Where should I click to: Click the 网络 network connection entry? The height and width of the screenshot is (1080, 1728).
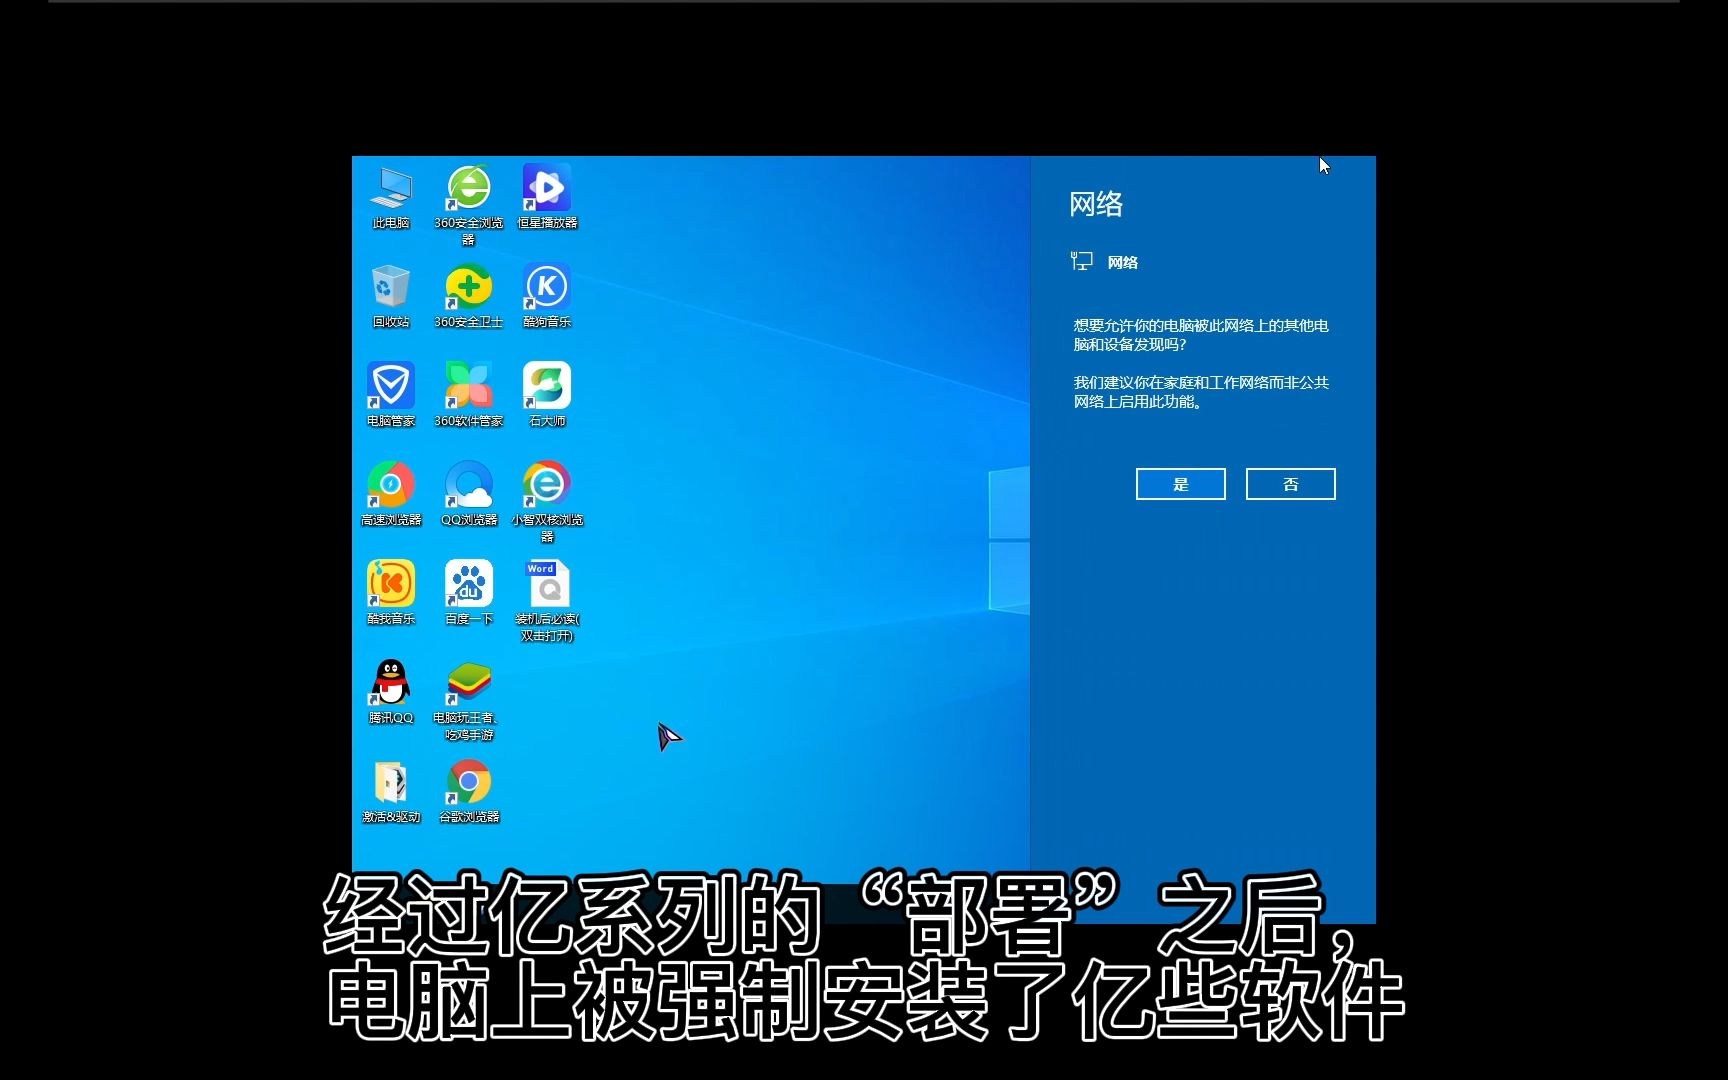tap(1104, 262)
